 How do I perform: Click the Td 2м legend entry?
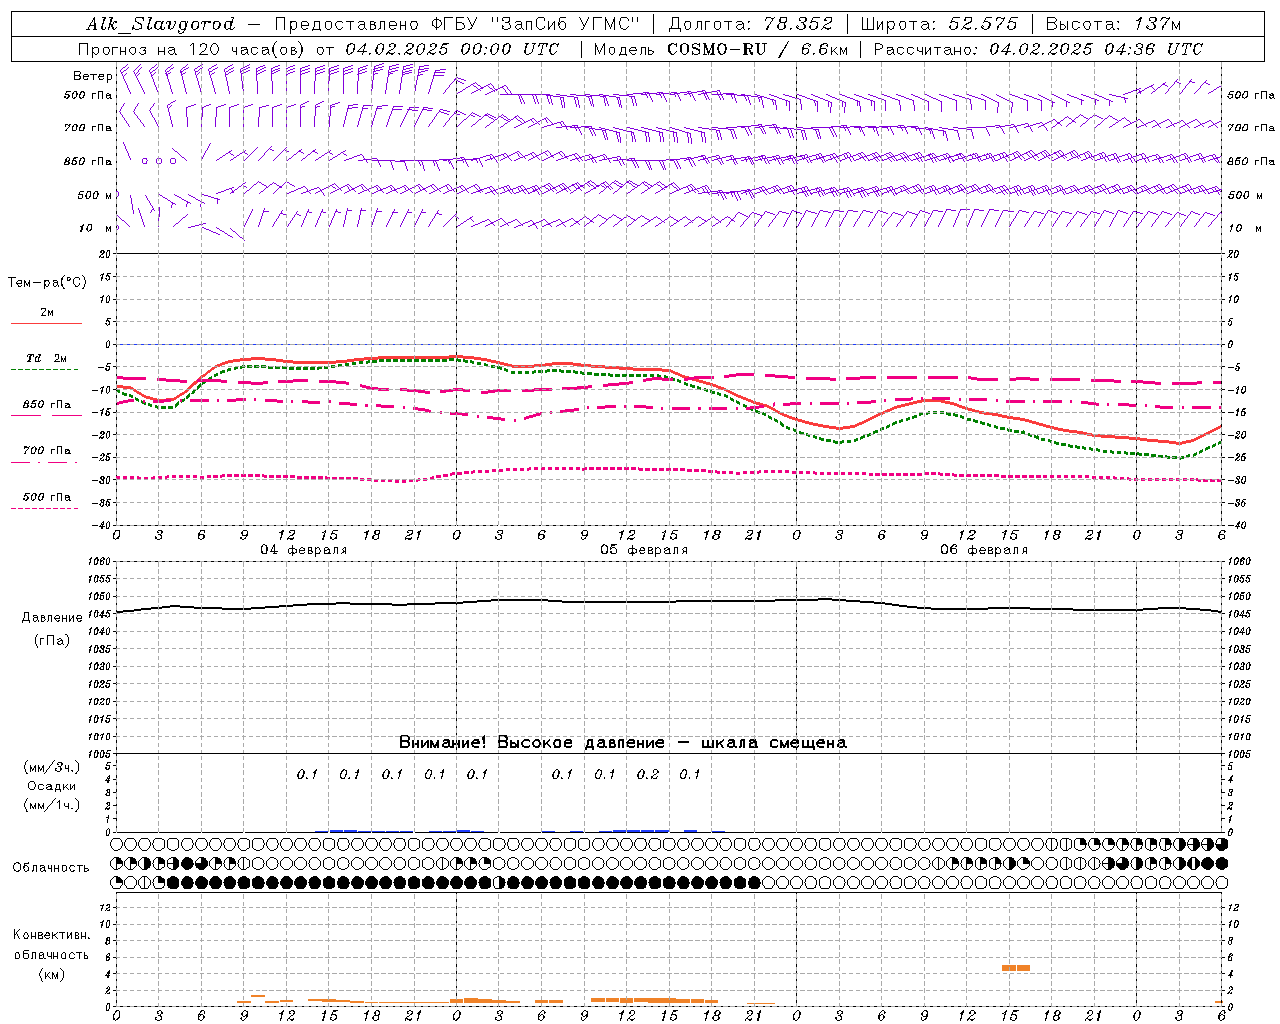47,358
